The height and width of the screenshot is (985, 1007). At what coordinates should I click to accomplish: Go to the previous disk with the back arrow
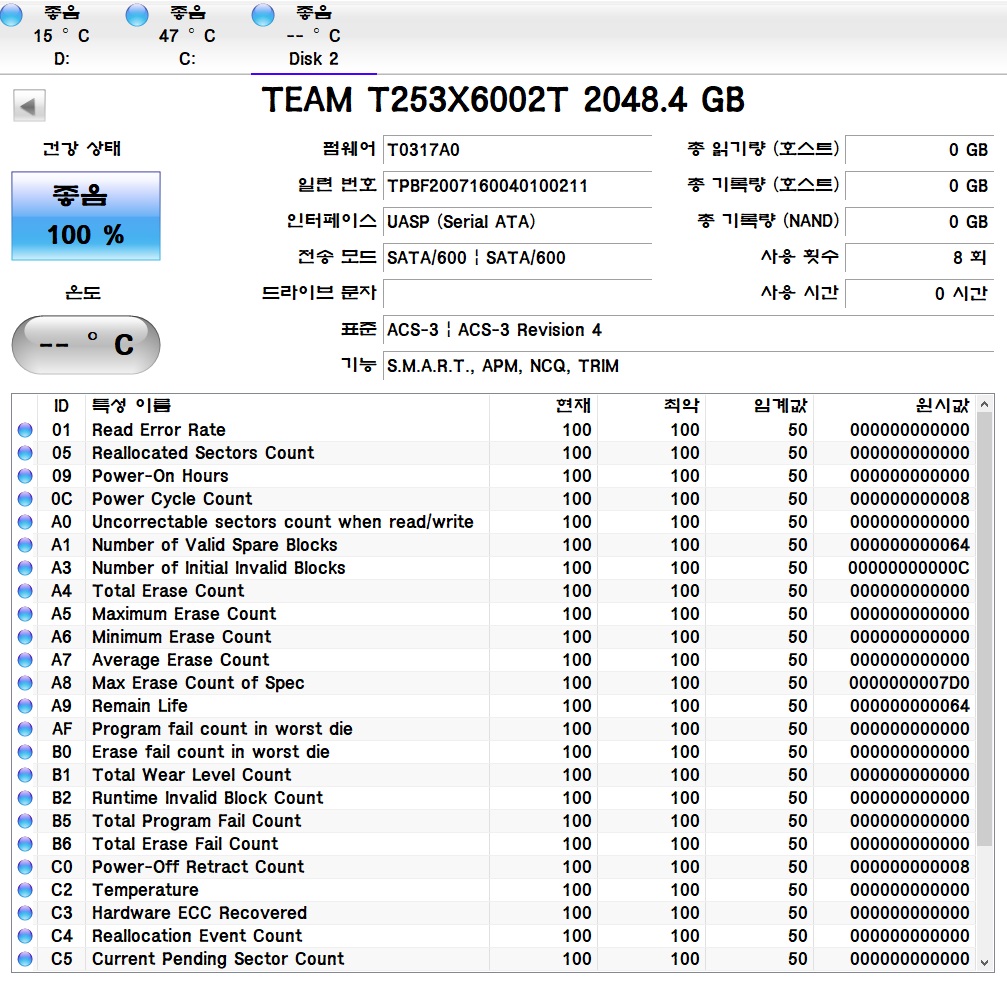pyautogui.click(x=29, y=105)
